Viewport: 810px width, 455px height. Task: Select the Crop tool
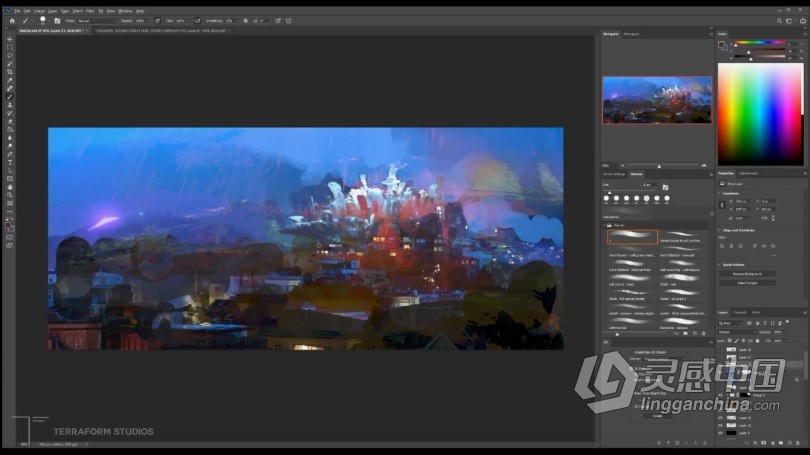click(10, 72)
